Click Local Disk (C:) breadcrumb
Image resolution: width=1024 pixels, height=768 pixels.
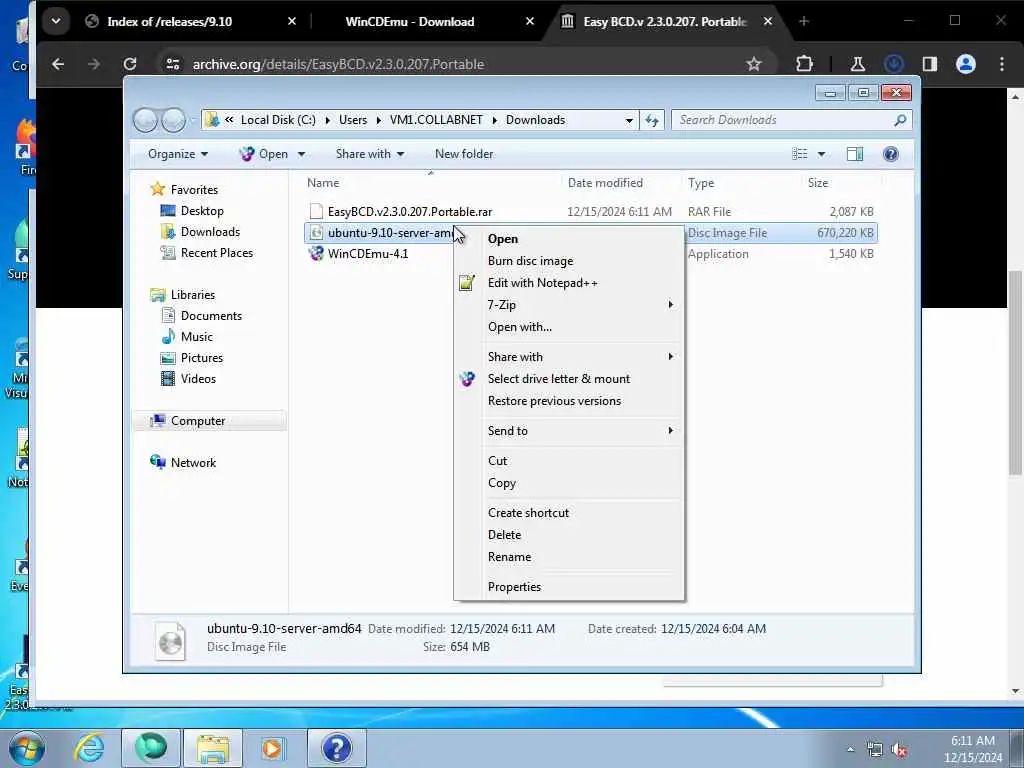point(278,120)
